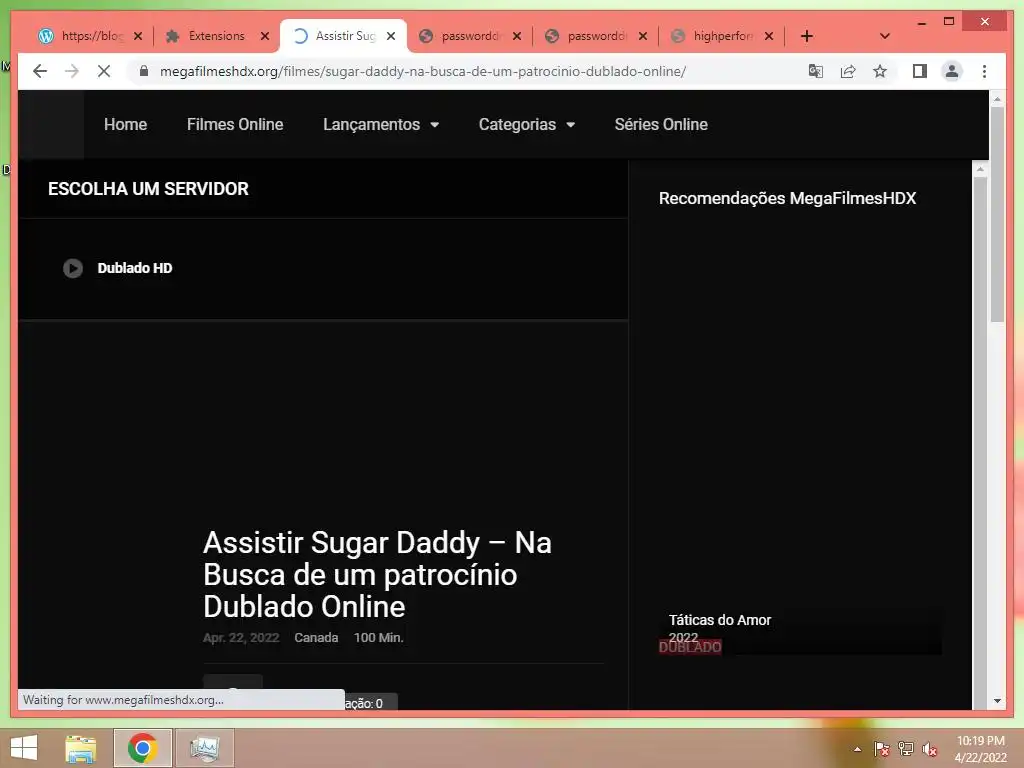Switch to the https://blog tab
This screenshot has height=768, width=1024.
coord(91,36)
